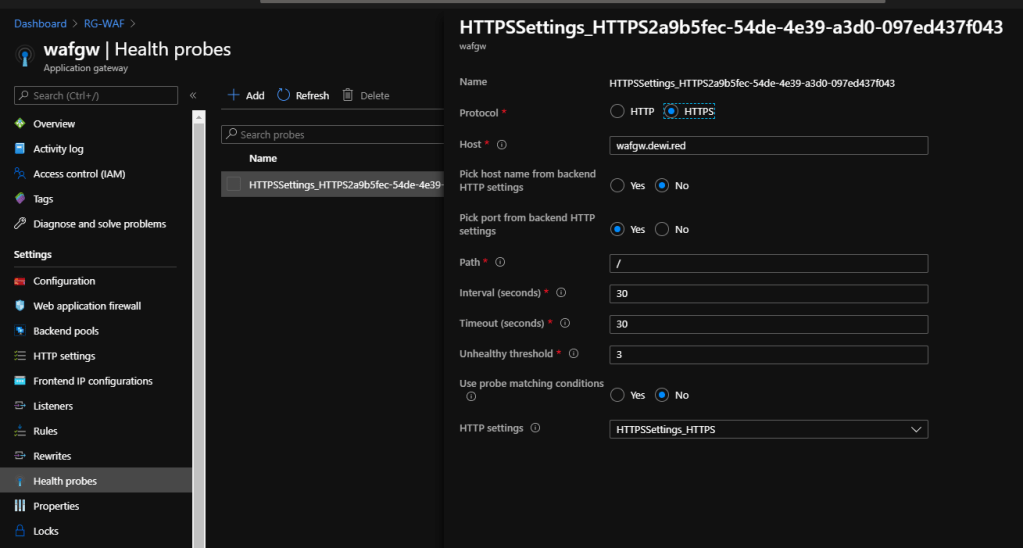1023x548 pixels.
Task: Collapse the sidebar using the double-chevron
Action: tap(193, 95)
